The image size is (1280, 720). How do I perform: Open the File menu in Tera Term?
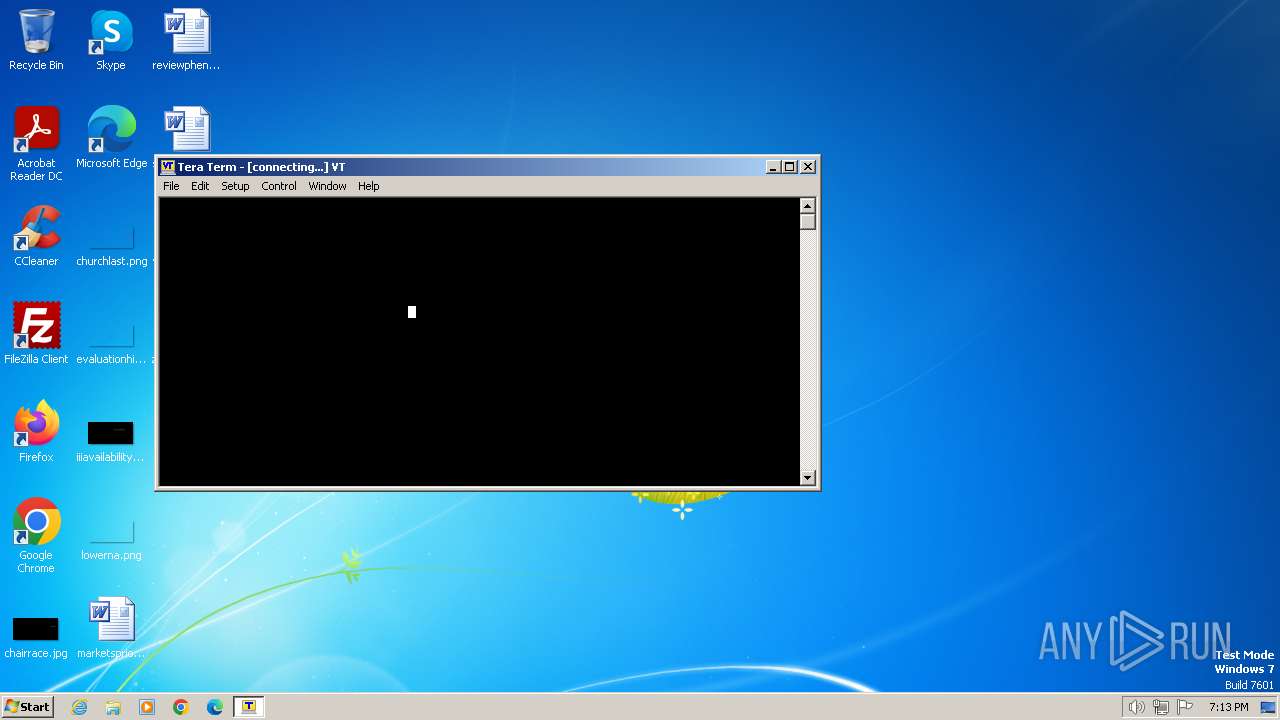171,186
